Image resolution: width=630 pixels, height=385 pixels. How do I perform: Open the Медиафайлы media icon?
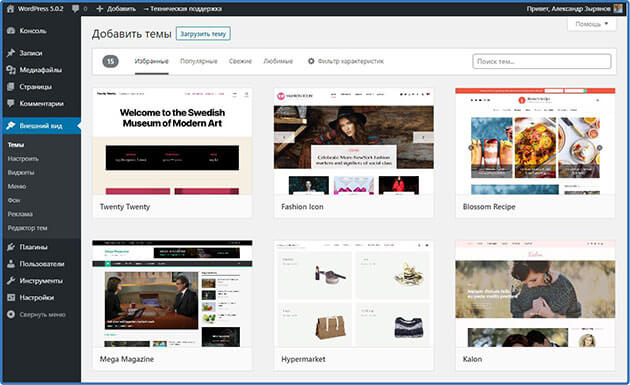pos(11,70)
